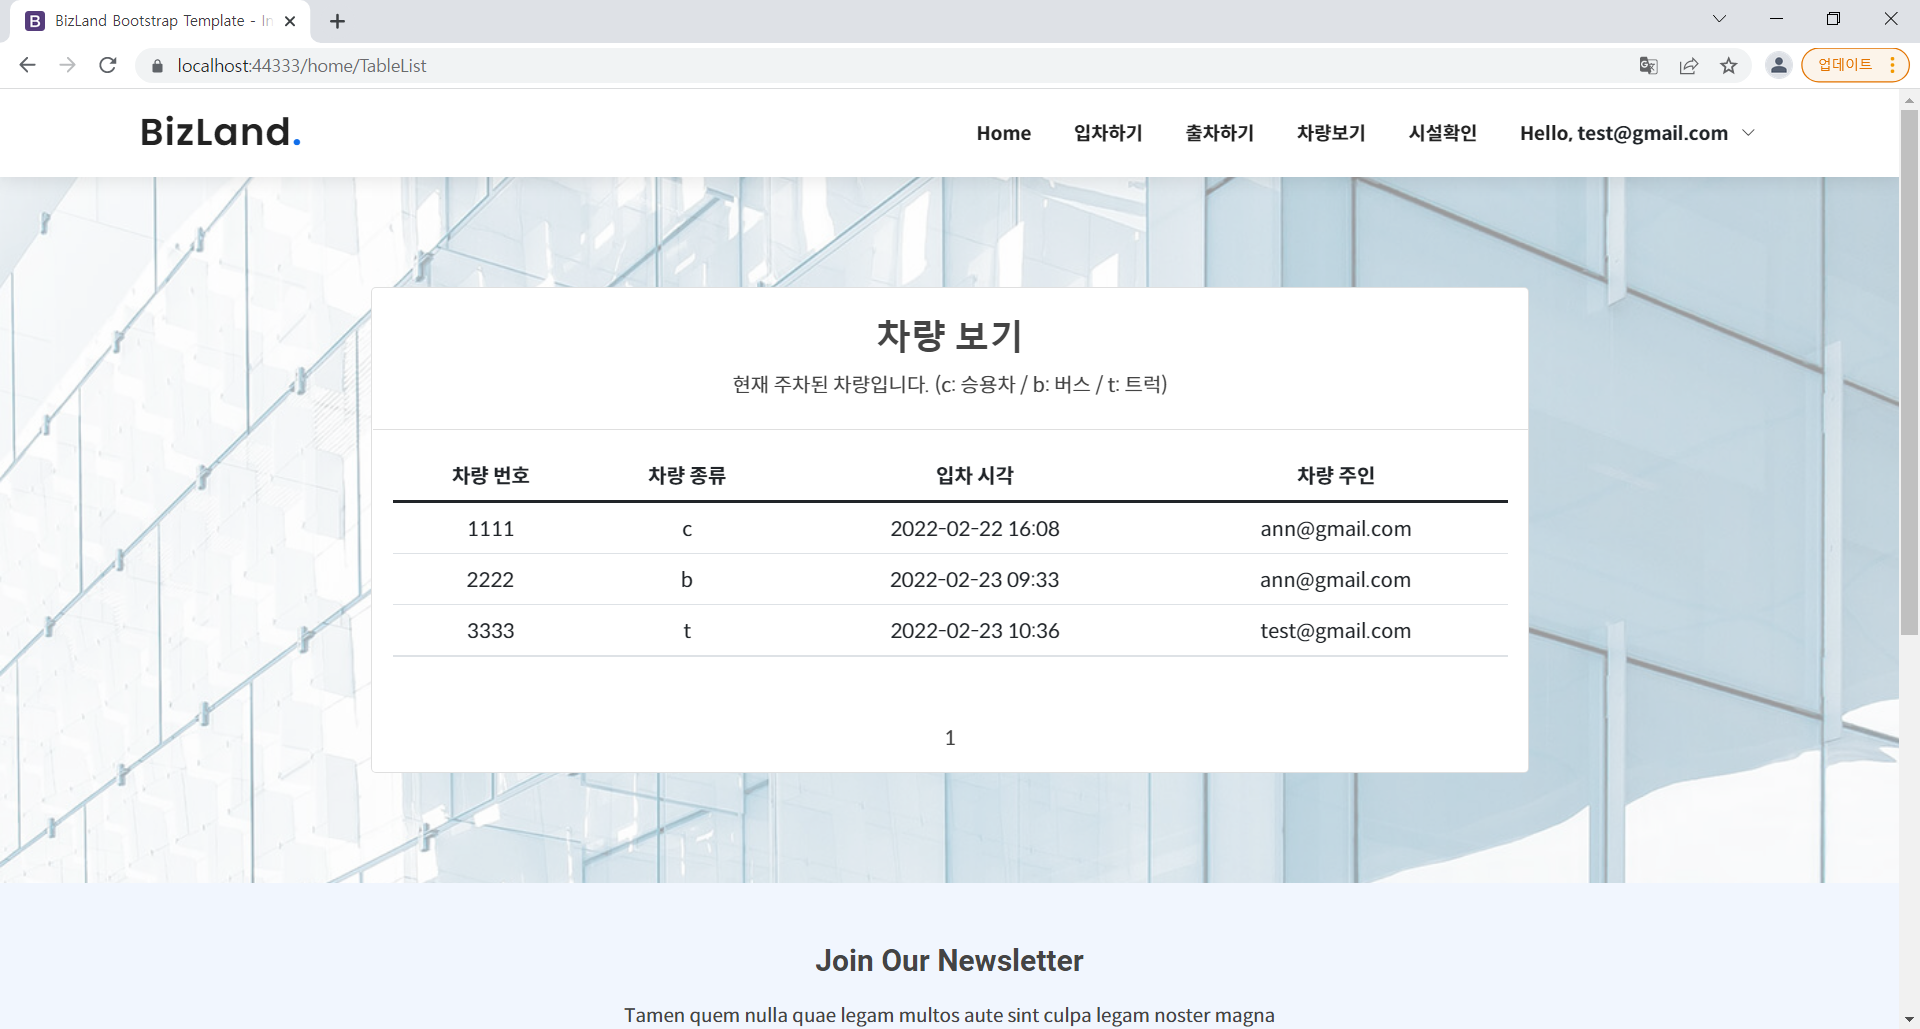Click the chevron next to the tab row
The width and height of the screenshot is (1920, 1029).
click(1719, 18)
